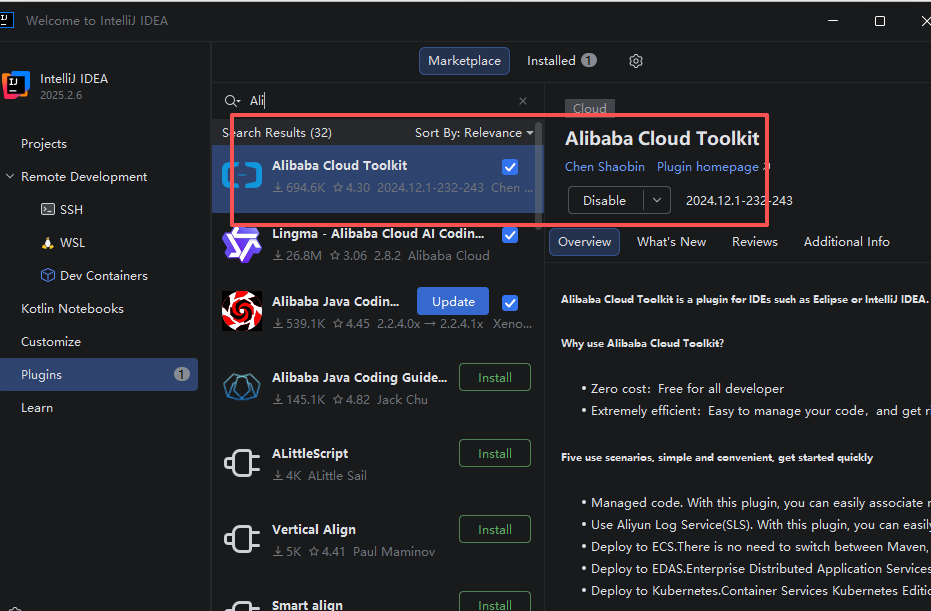Viewport: 931px width, 611px height.
Task: Click the ALittleScript plugin plug icon
Action: coord(242,463)
